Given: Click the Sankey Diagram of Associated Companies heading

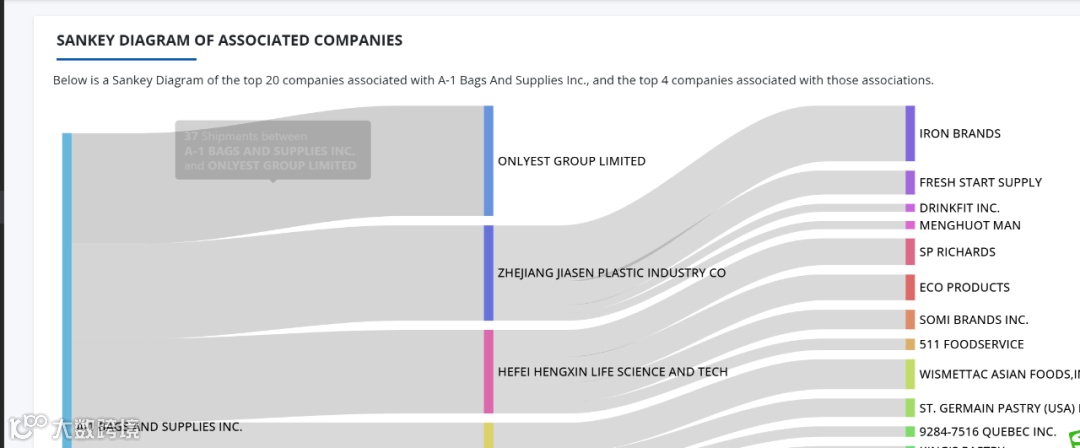Looking at the screenshot, I should coord(229,41).
